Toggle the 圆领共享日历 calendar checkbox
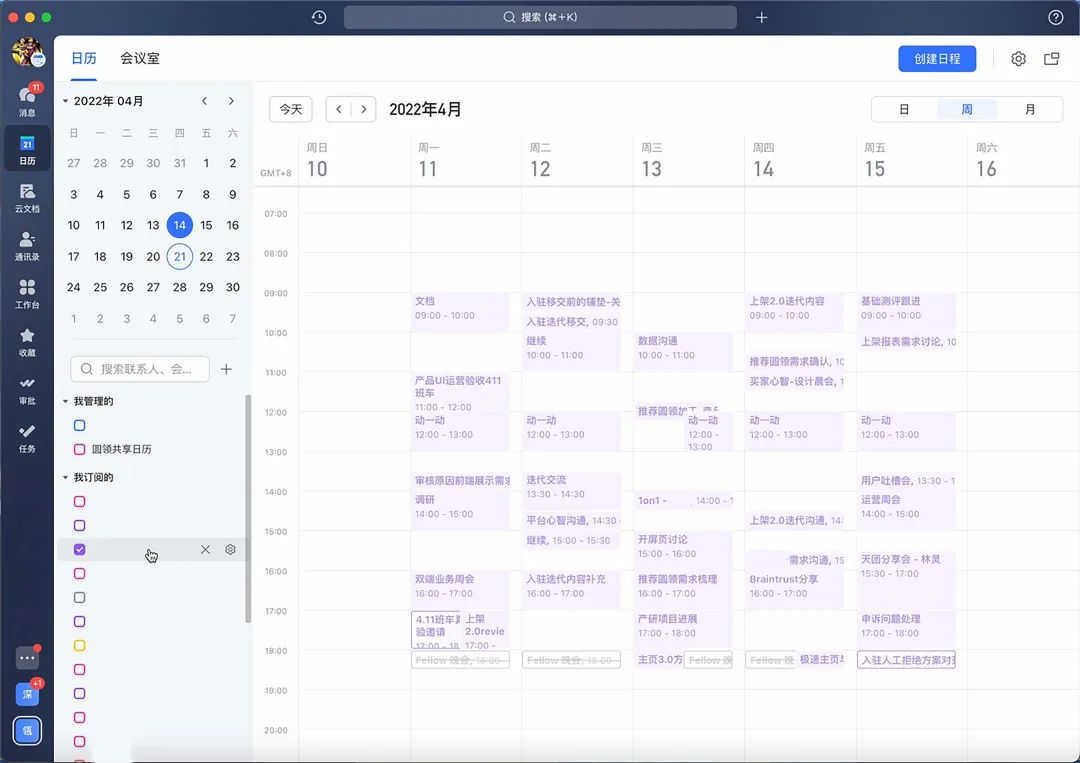This screenshot has width=1080, height=763. coord(80,449)
